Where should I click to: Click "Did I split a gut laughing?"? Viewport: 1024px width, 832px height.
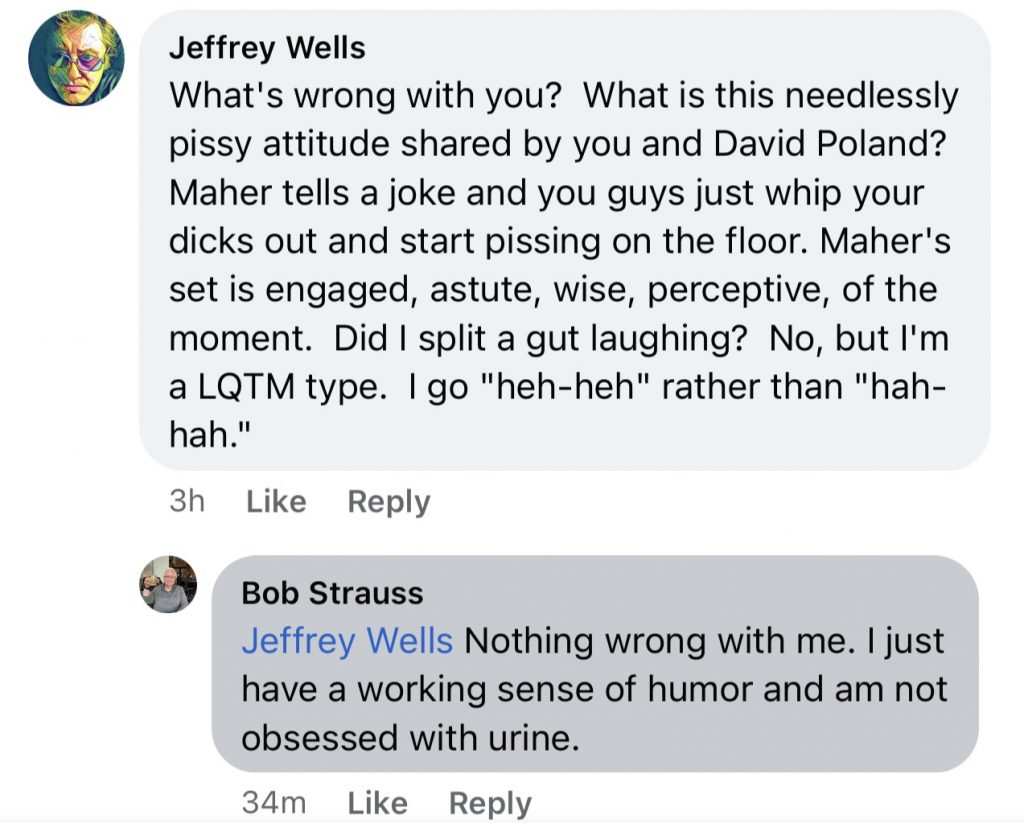point(541,339)
